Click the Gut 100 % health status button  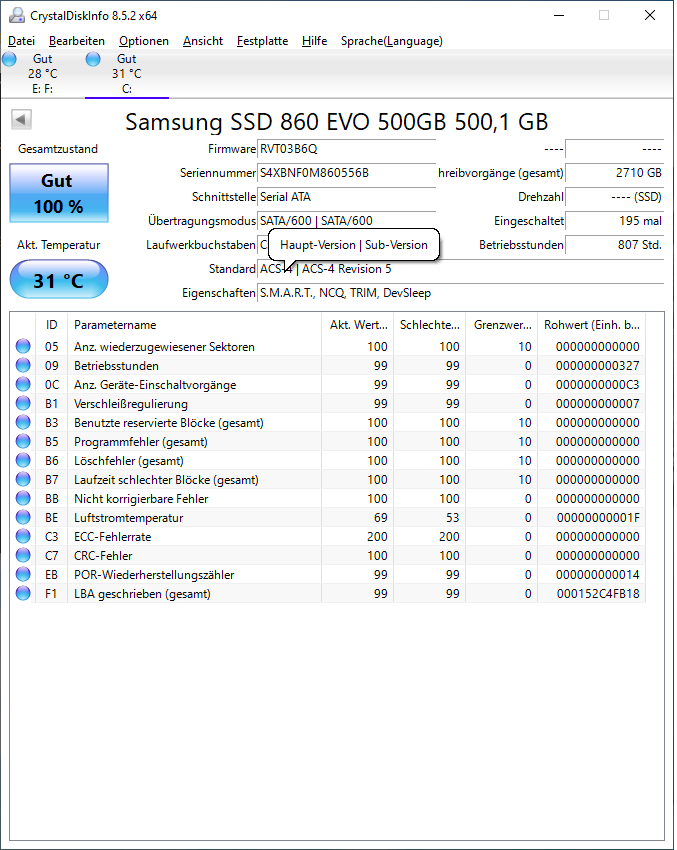[x=59, y=193]
